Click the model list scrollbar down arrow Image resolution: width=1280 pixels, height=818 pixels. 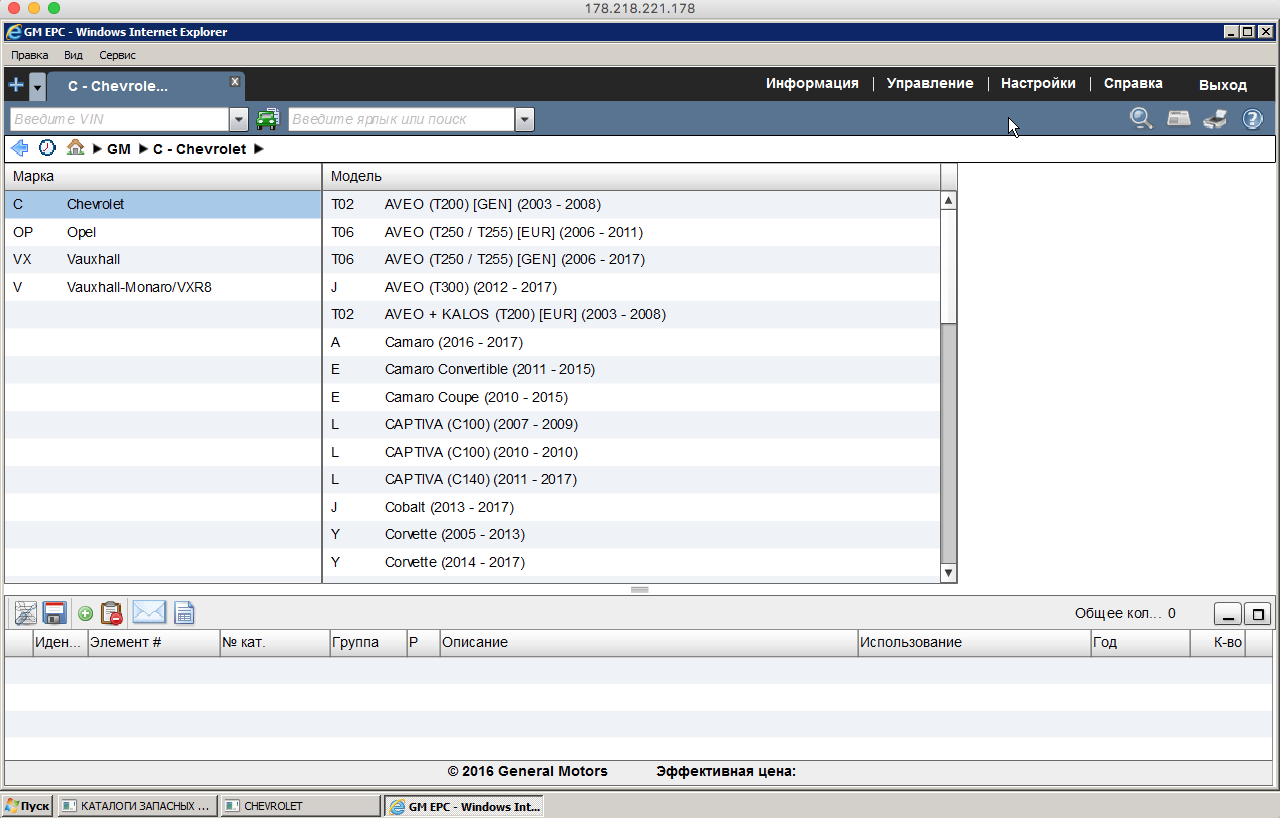[x=949, y=573]
